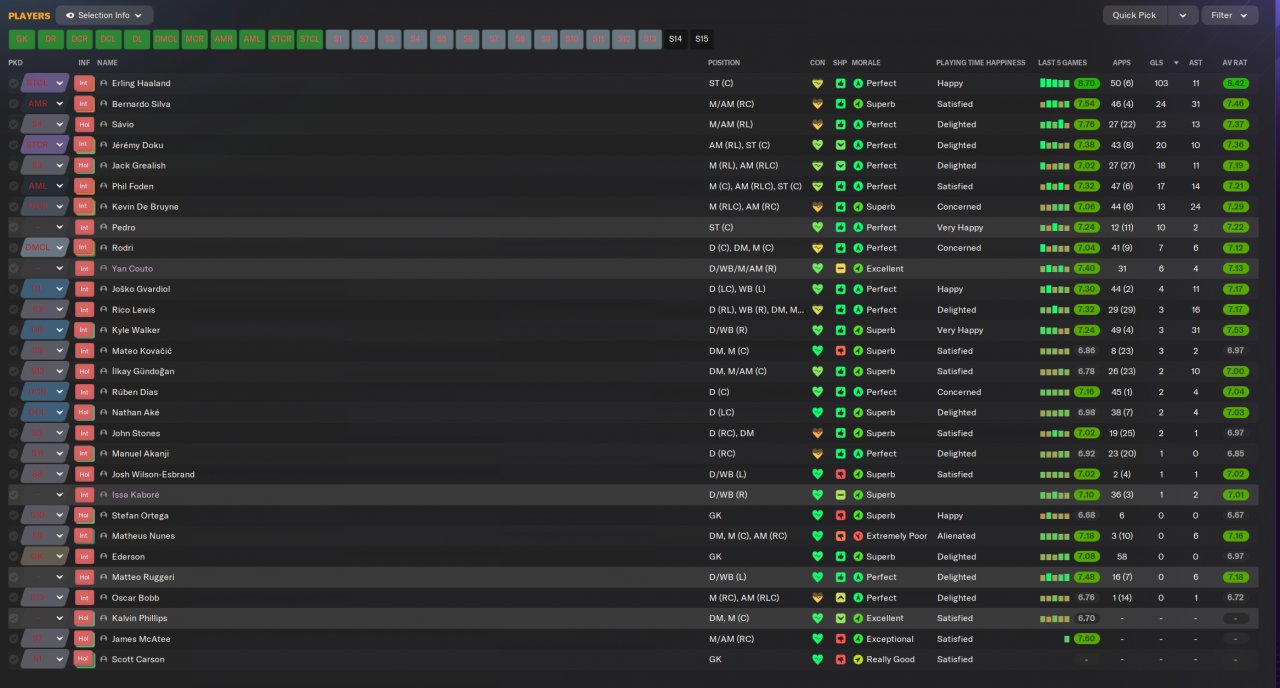1280x688 pixels.
Task: Click Mateo Kovačić's red sharpness icon
Action: click(840, 351)
